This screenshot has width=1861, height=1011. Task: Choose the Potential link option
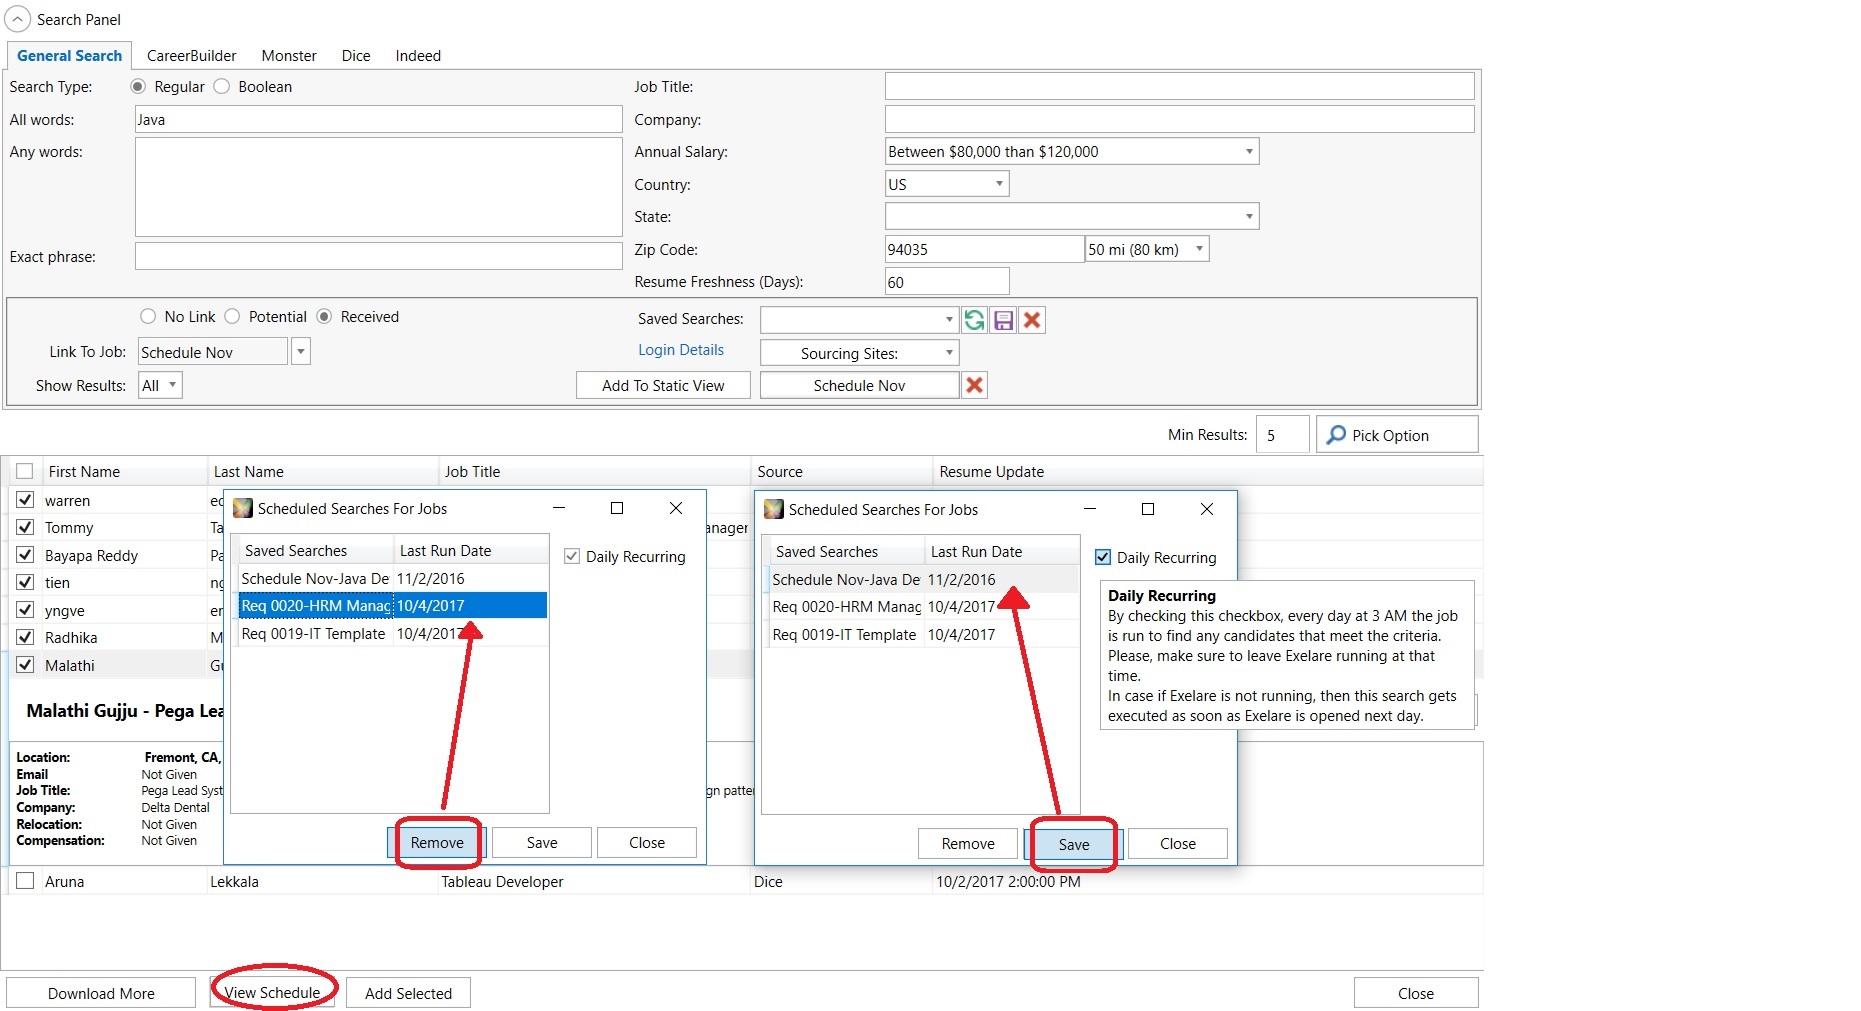pos(232,317)
